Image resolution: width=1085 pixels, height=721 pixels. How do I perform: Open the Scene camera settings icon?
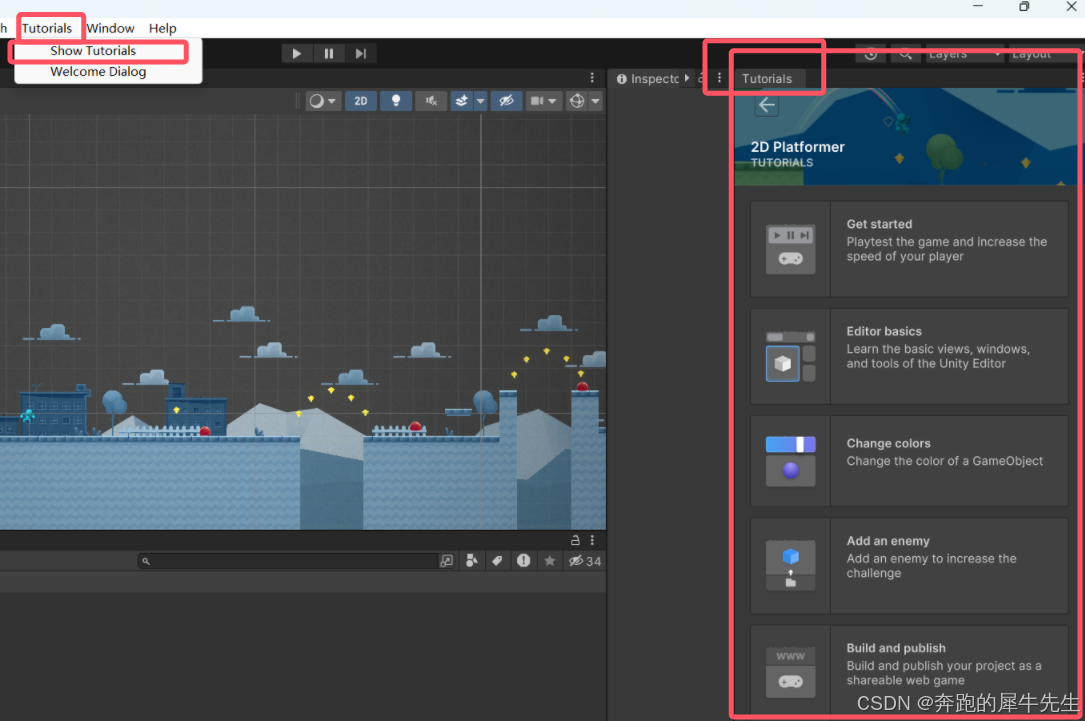[x=536, y=101]
